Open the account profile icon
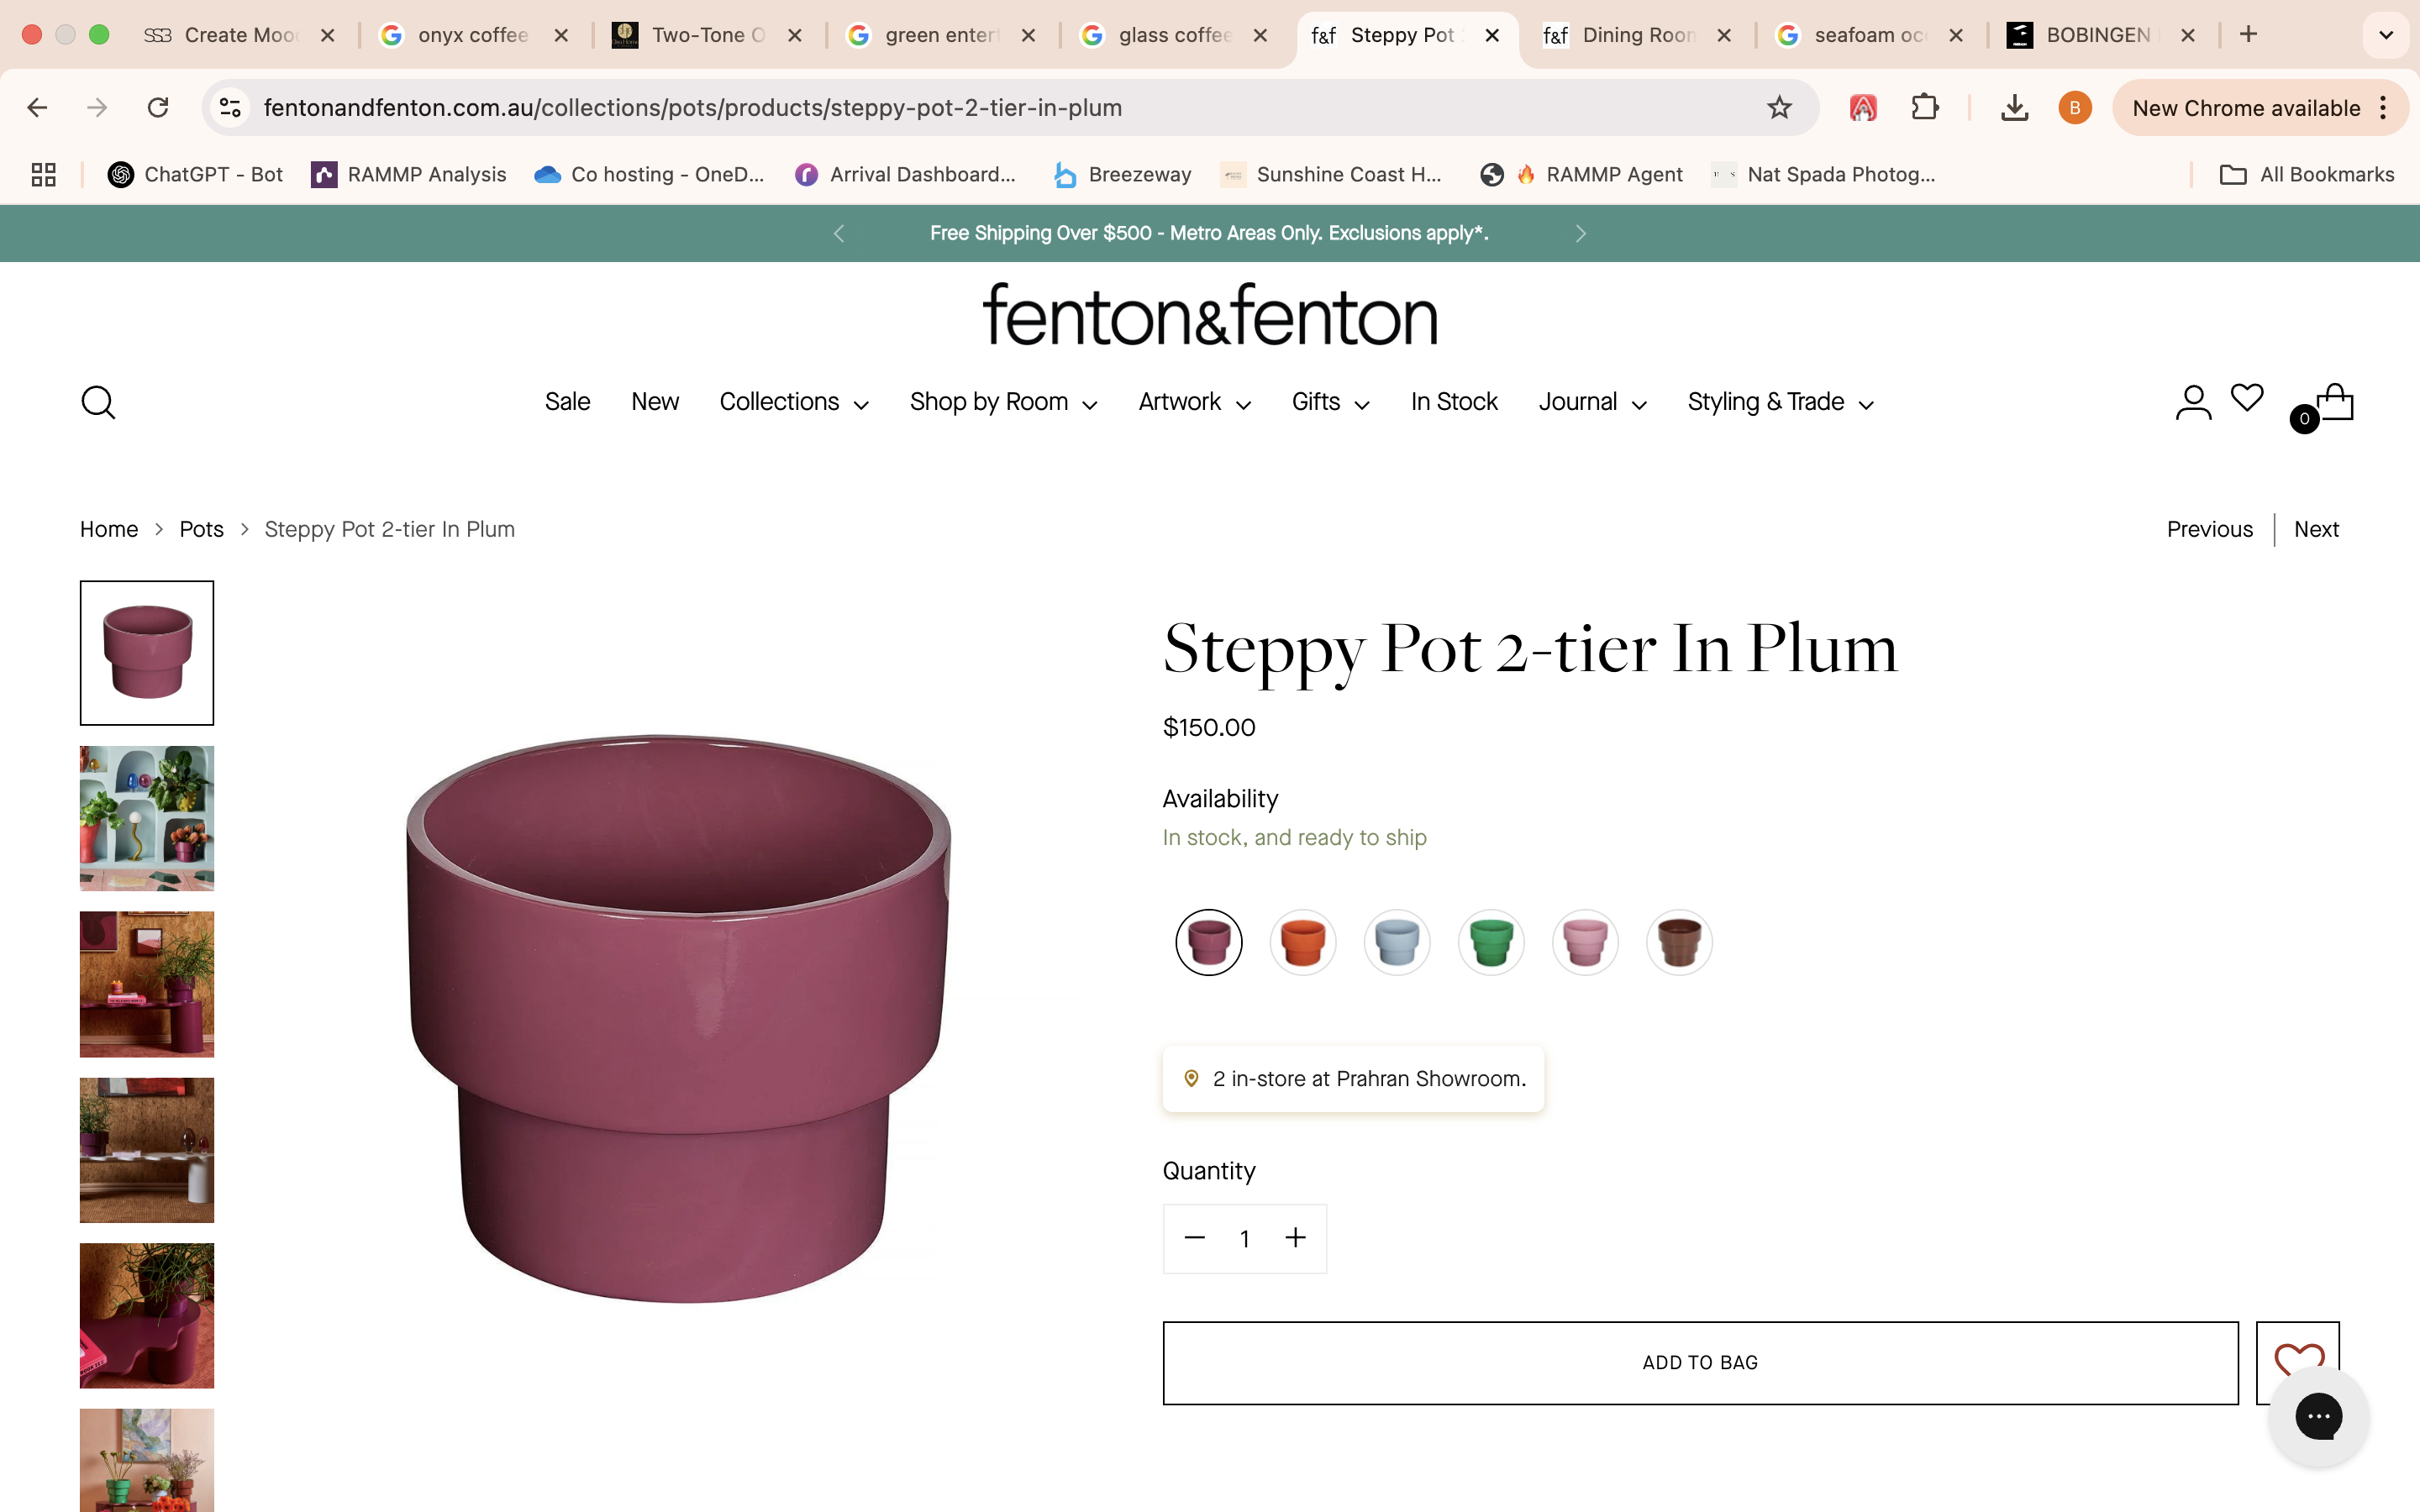This screenshot has width=2420, height=1512. click(x=2192, y=402)
